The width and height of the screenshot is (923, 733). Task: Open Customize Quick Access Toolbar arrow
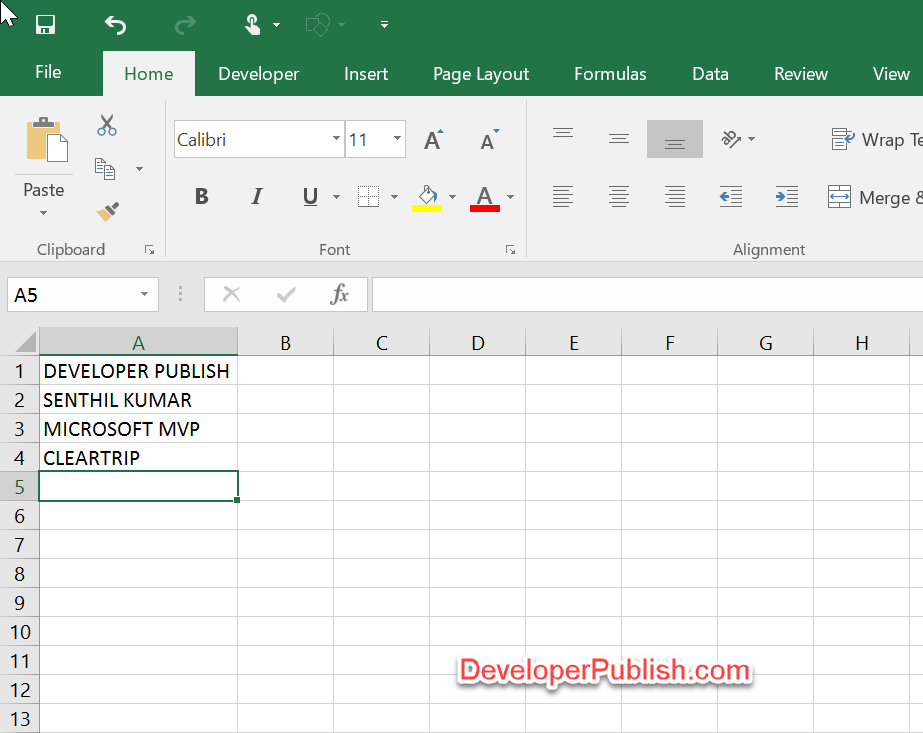coord(384,25)
